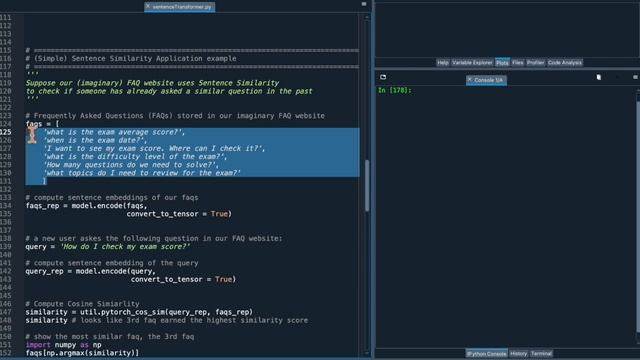Click 'what is the difficulty level' string
The image size is (640, 360).
pyautogui.click(x=135, y=156)
